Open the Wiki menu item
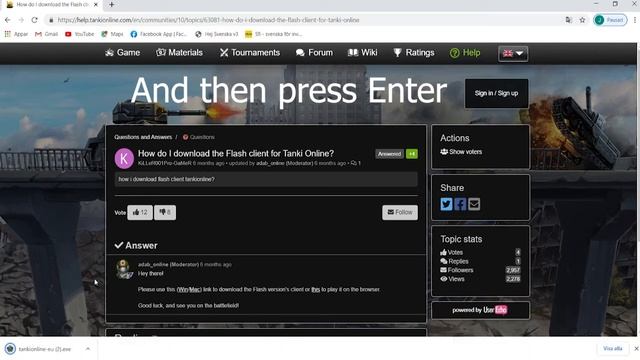The width and height of the screenshot is (640, 360). (x=362, y=53)
